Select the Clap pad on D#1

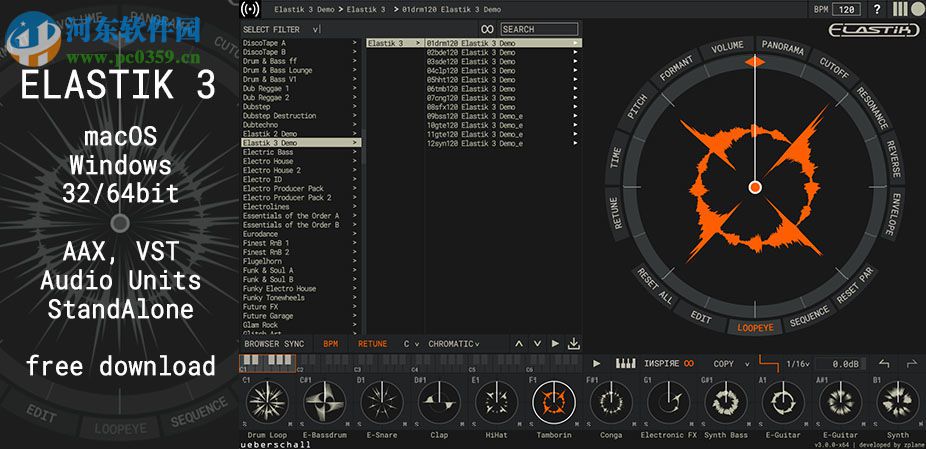click(x=439, y=402)
